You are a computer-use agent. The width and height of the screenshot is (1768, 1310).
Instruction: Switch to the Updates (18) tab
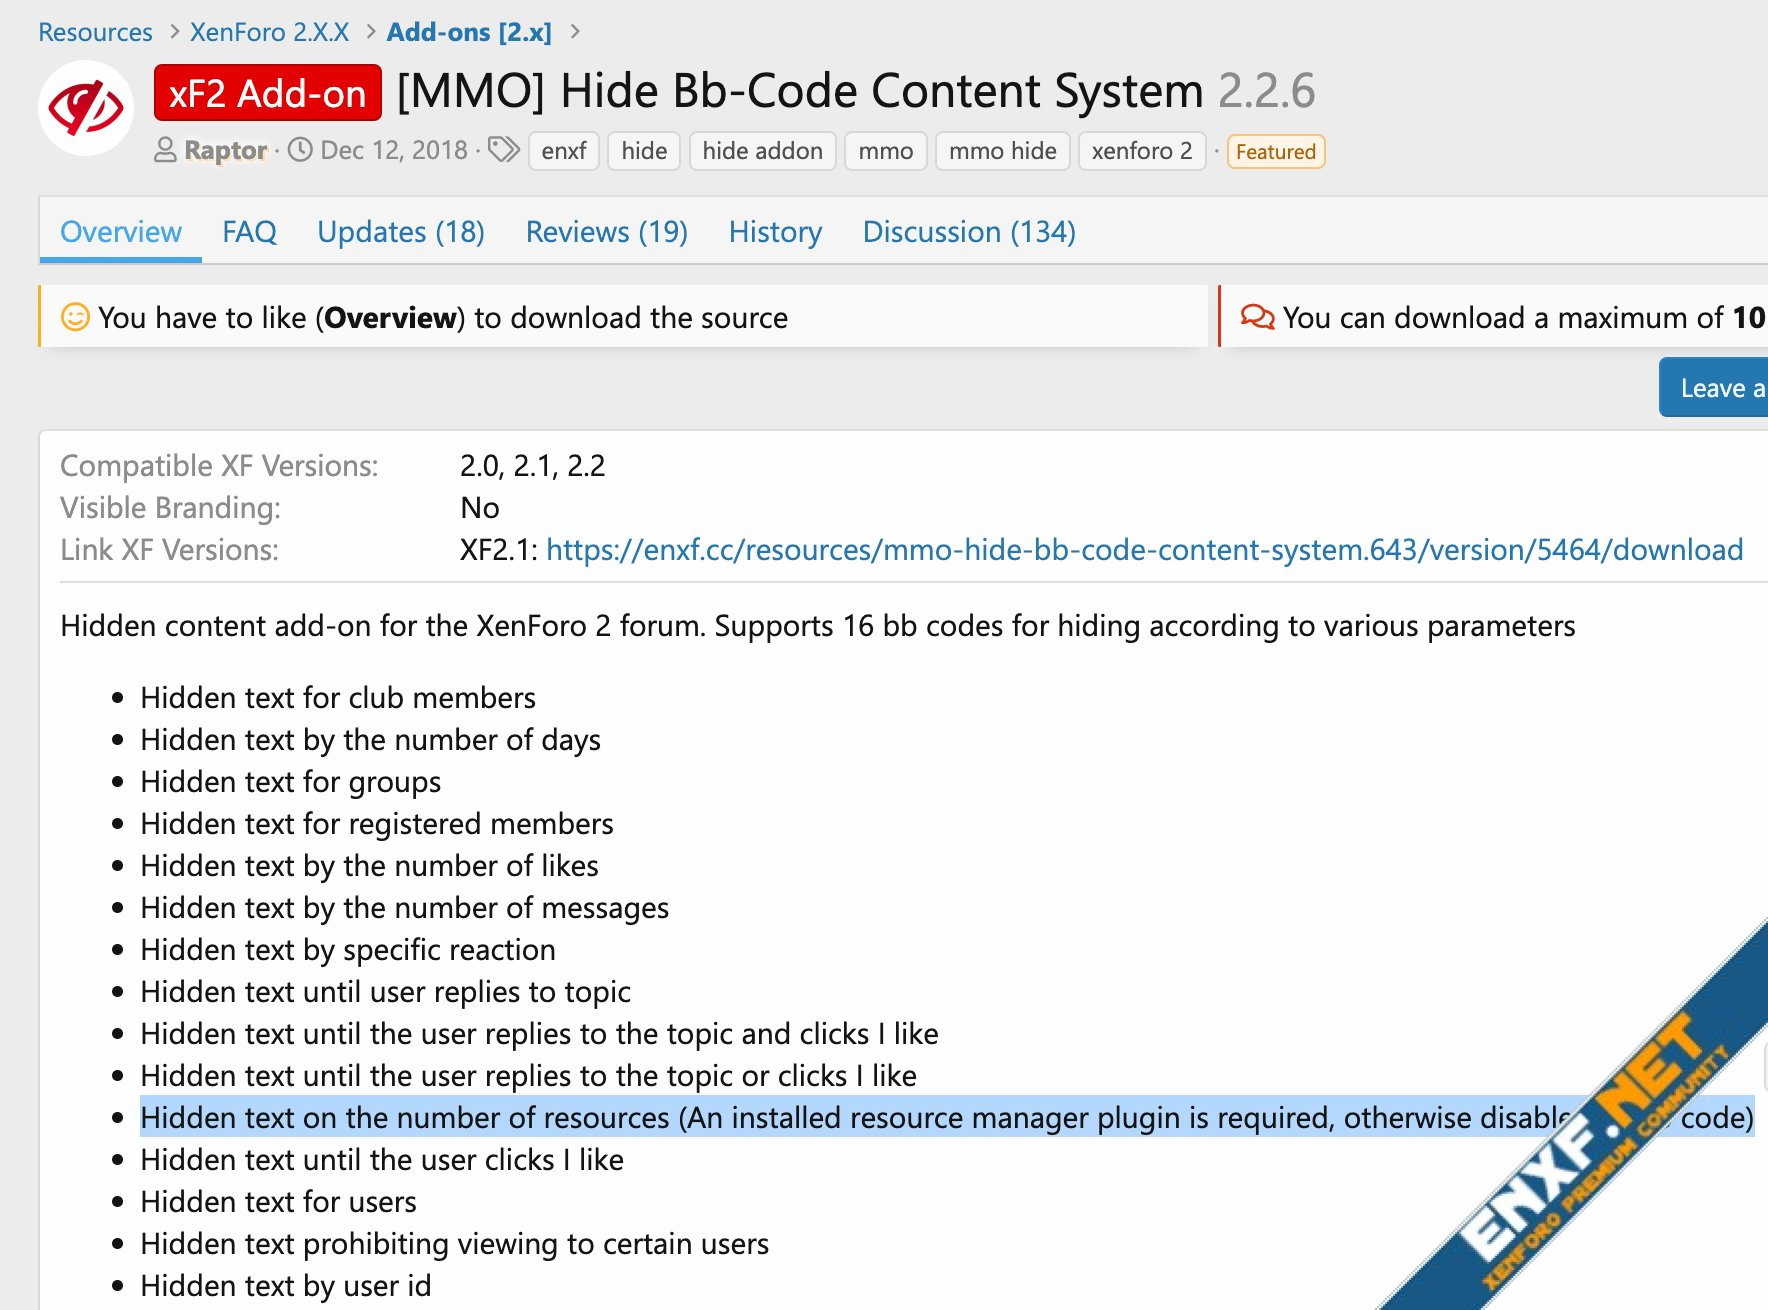pyautogui.click(x=400, y=232)
